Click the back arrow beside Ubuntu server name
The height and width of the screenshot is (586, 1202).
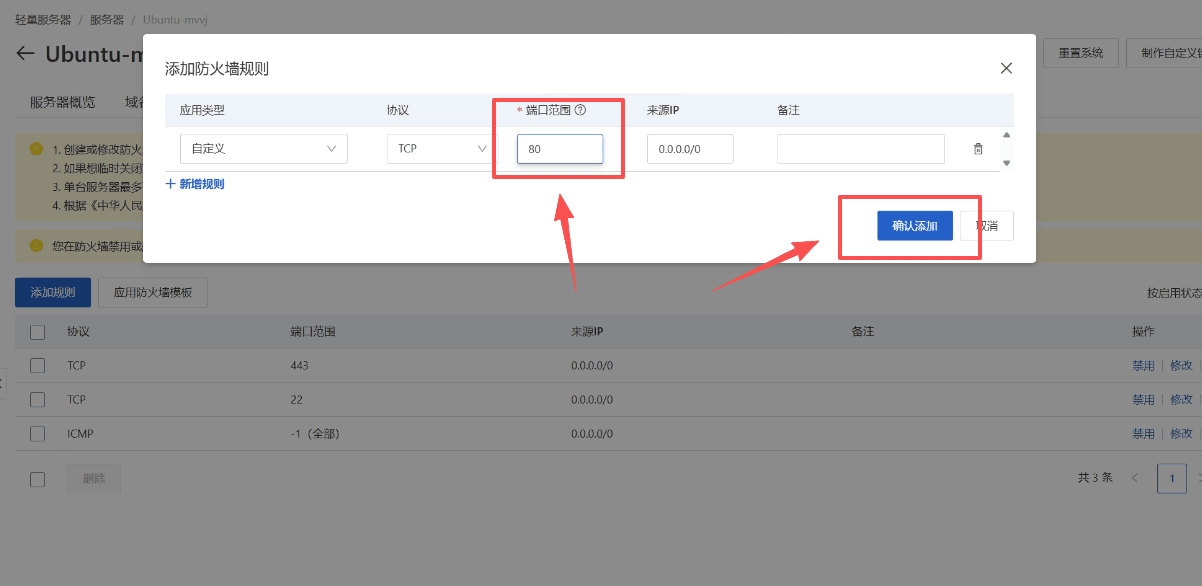25,54
